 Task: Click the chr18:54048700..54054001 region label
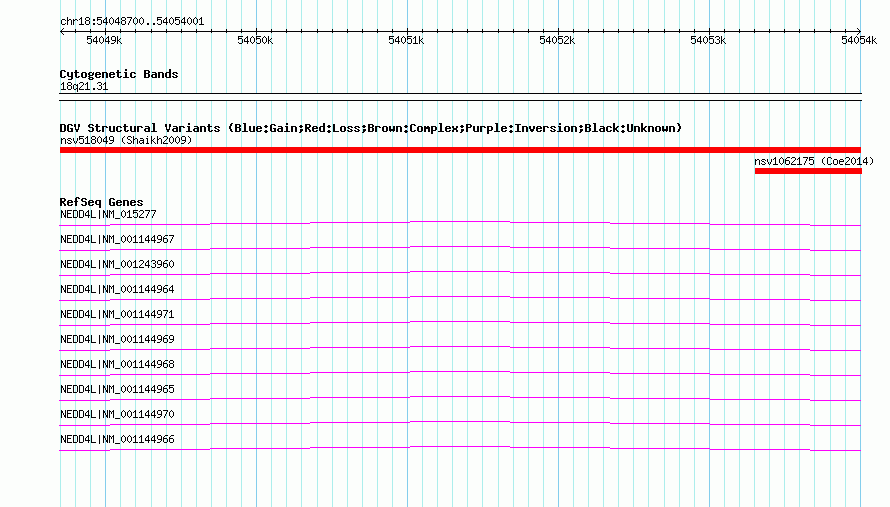click(x=132, y=22)
